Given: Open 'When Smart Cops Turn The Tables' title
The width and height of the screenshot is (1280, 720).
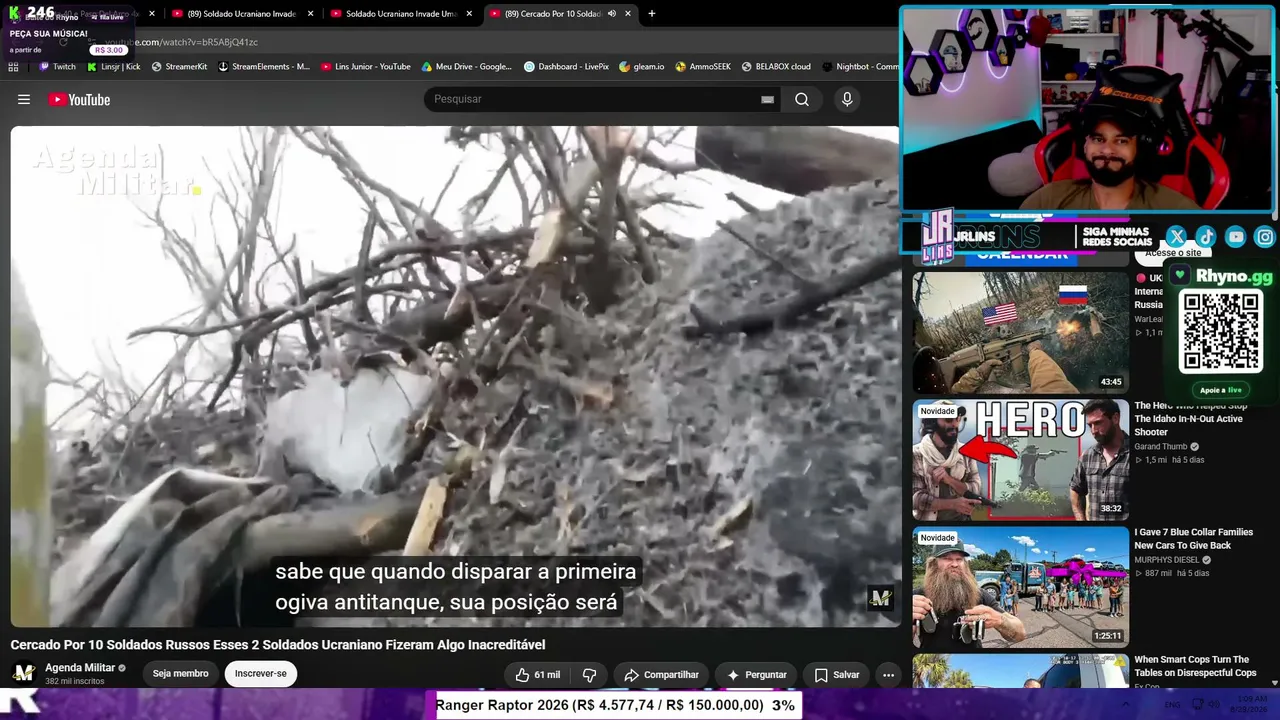Looking at the screenshot, I should (1195, 666).
